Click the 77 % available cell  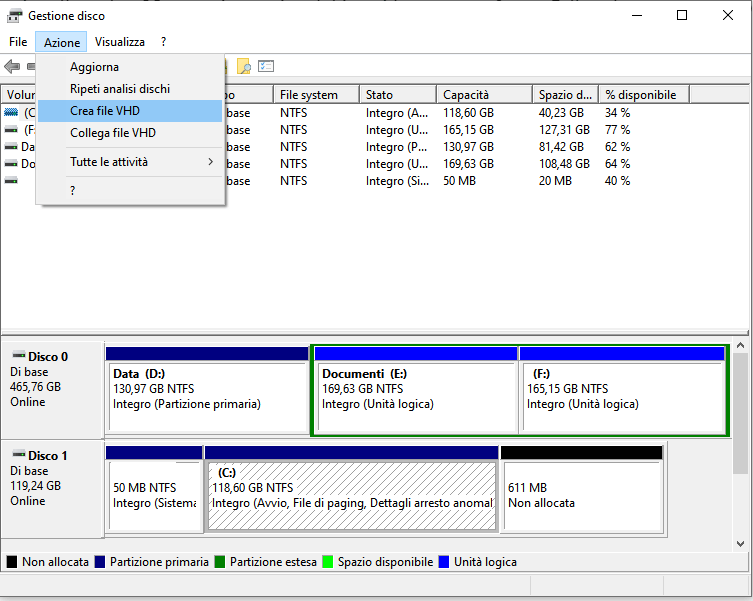[x=617, y=130]
